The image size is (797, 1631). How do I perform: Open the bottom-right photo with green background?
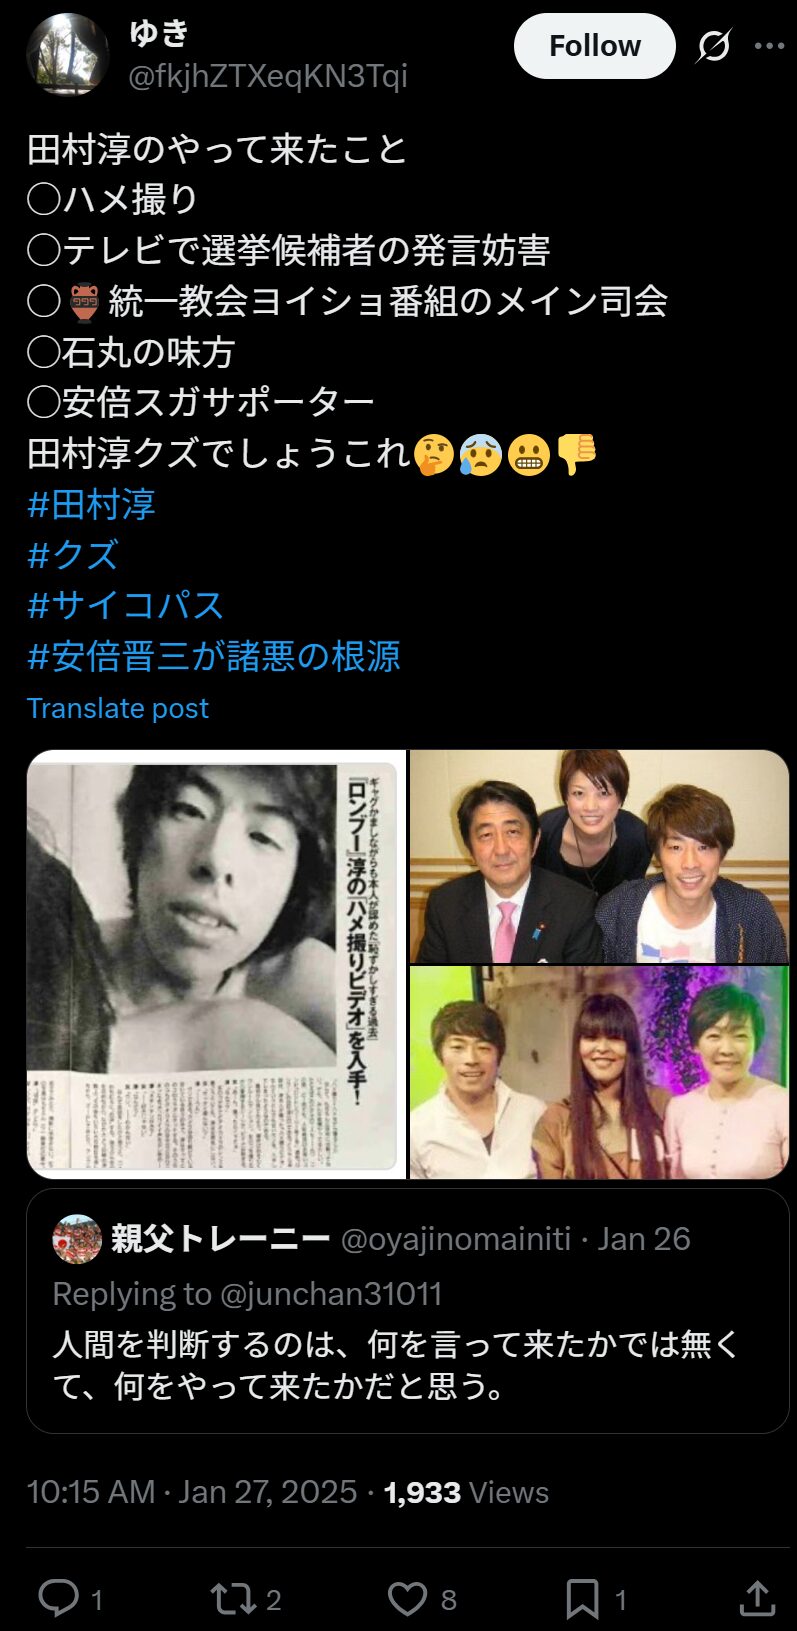[600, 1073]
